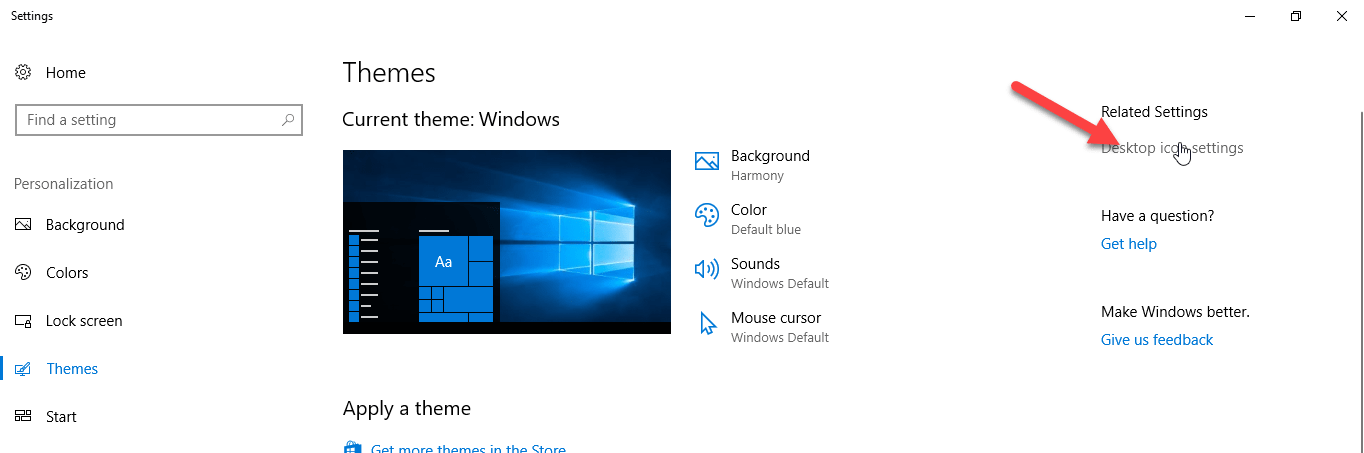
Task: Click the 'Related Settings' heading
Action: (x=1154, y=112)
